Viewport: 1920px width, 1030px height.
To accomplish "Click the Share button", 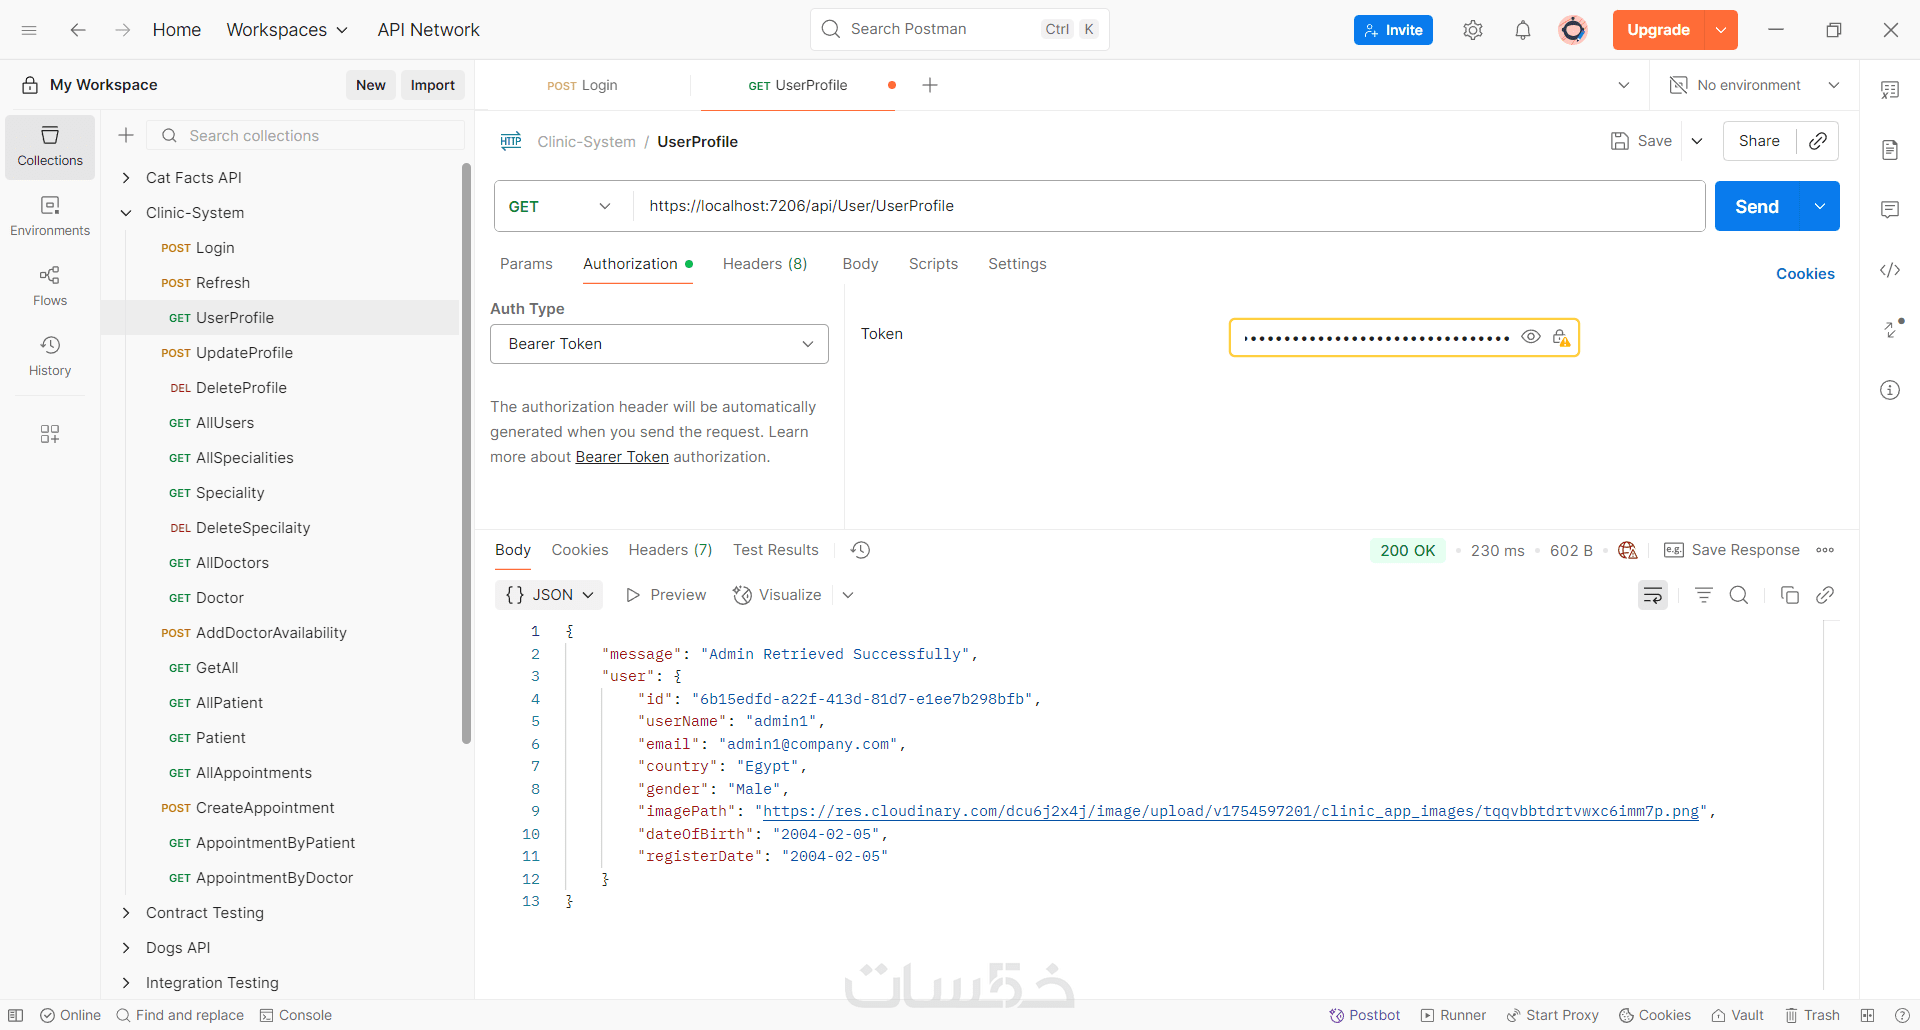I will pos(1759,141).
